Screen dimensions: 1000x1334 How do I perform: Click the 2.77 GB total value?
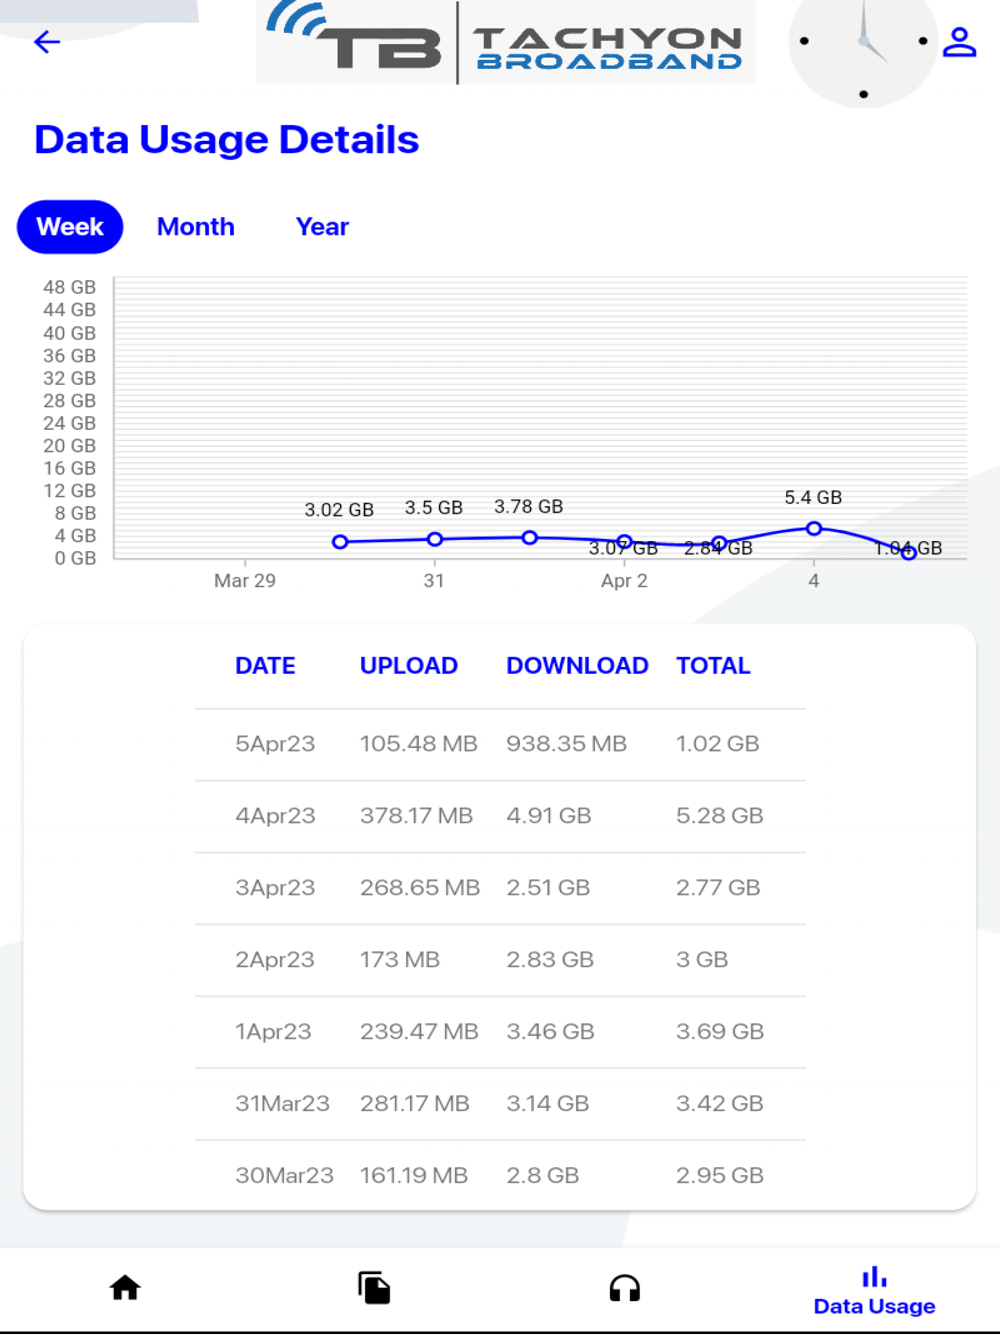coord(718,888)
